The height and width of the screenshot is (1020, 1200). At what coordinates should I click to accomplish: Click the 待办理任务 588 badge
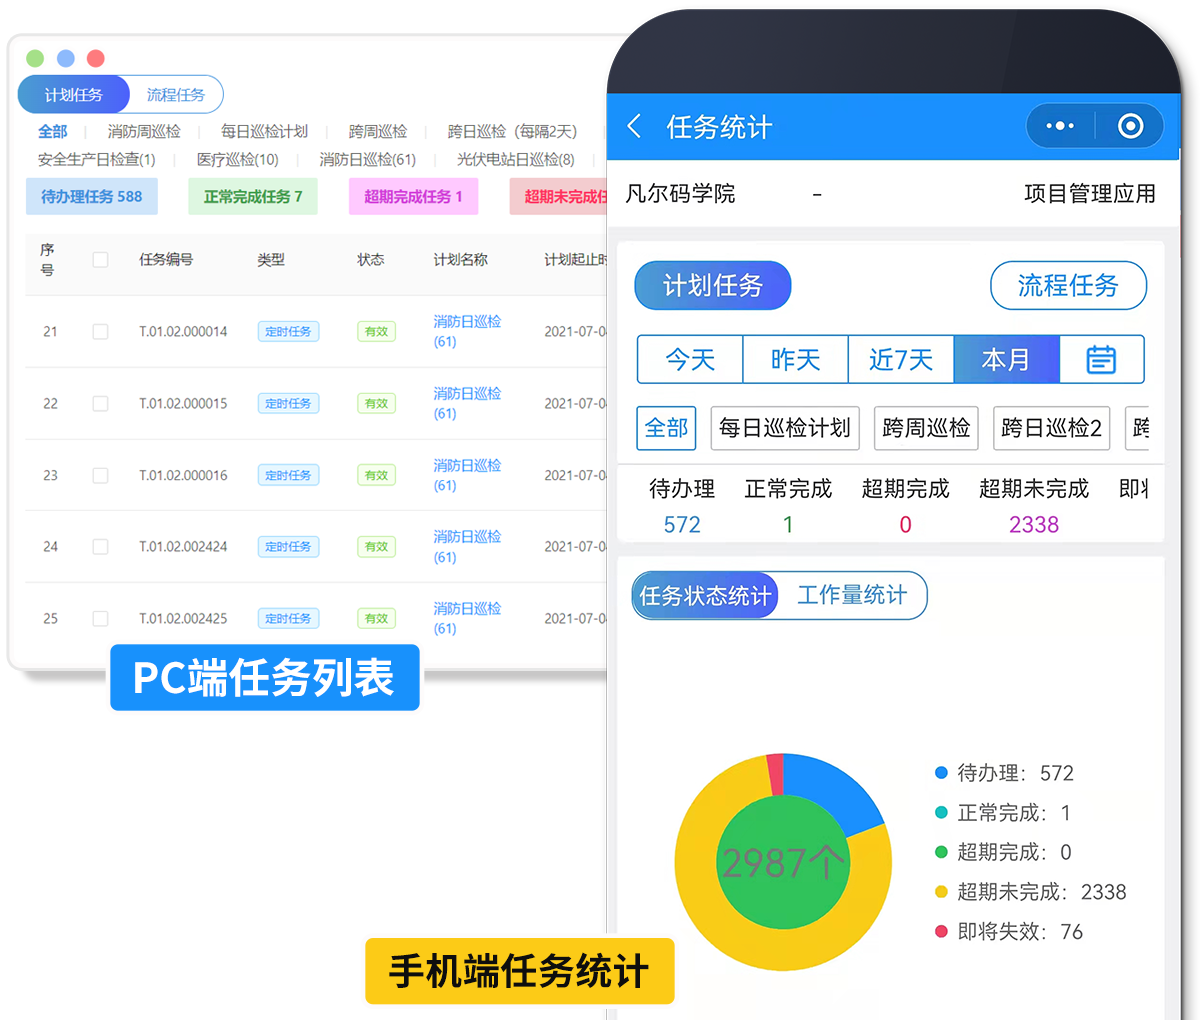(x=91, y=197)
